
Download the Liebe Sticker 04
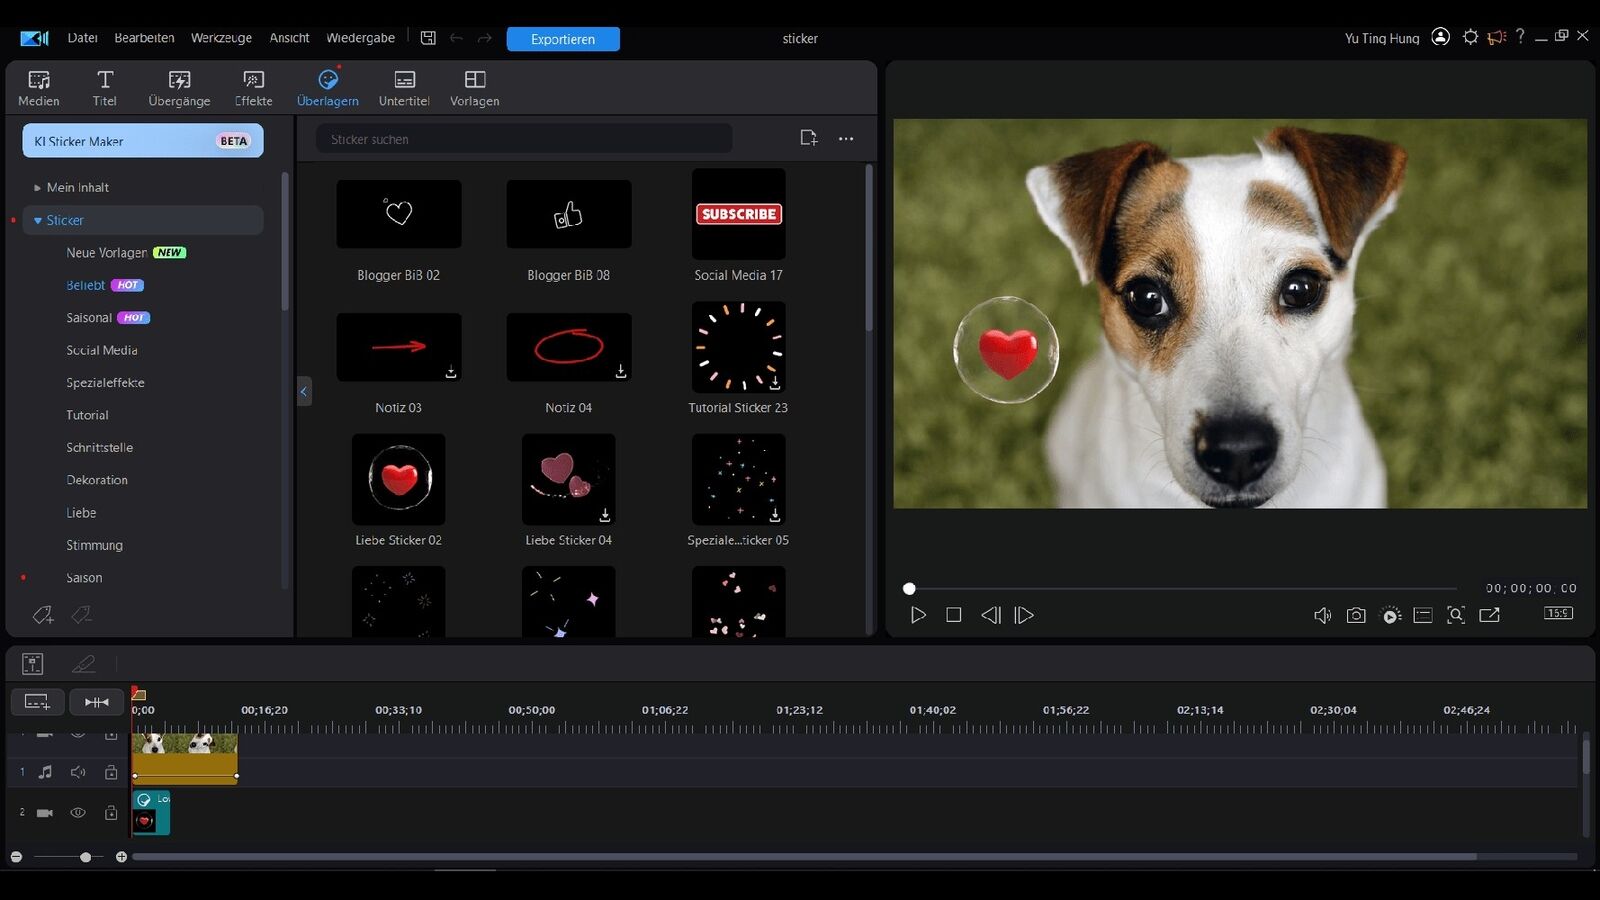[605, 516]
